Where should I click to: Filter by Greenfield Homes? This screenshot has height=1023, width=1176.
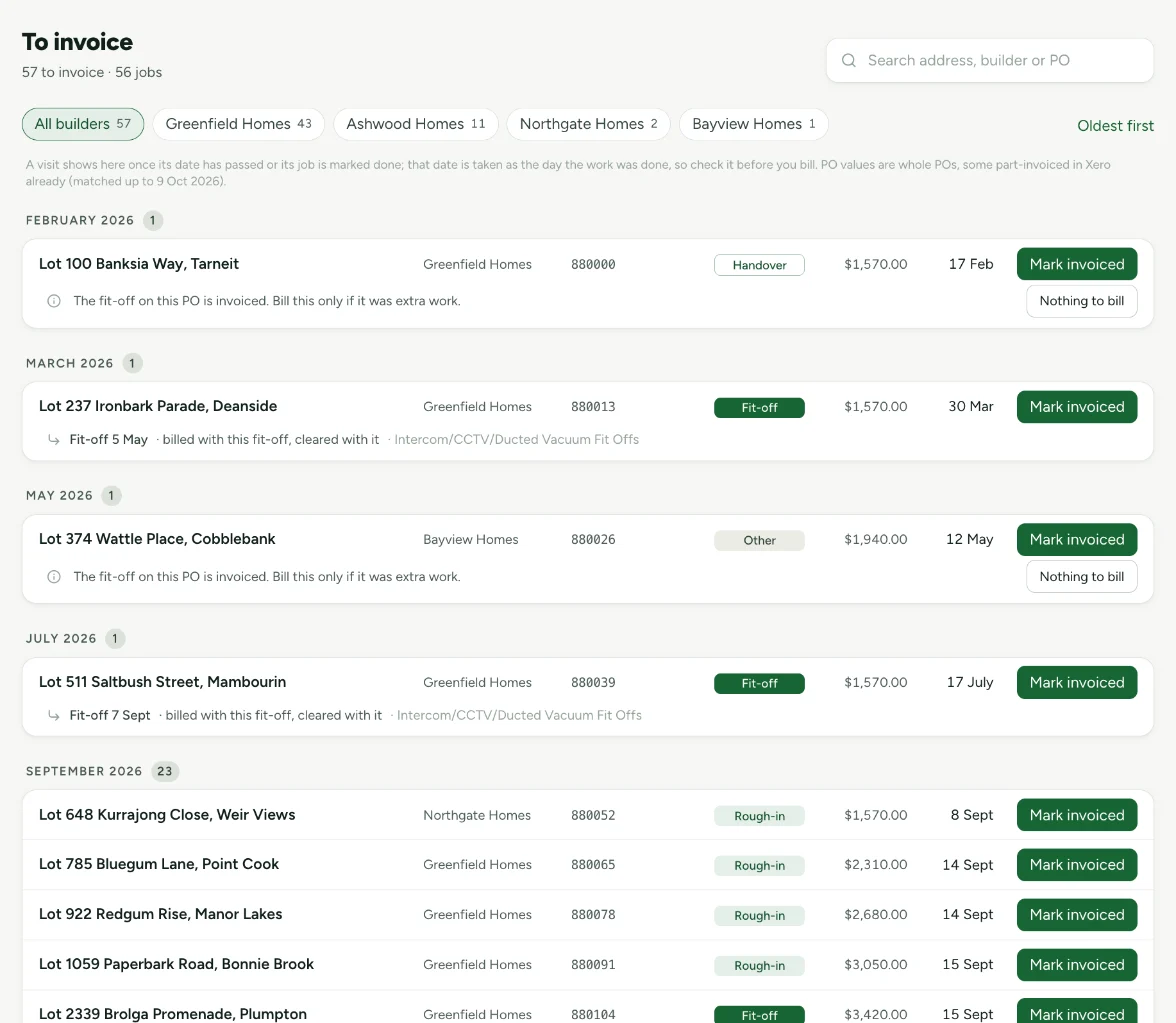click(x=238, y=124)
